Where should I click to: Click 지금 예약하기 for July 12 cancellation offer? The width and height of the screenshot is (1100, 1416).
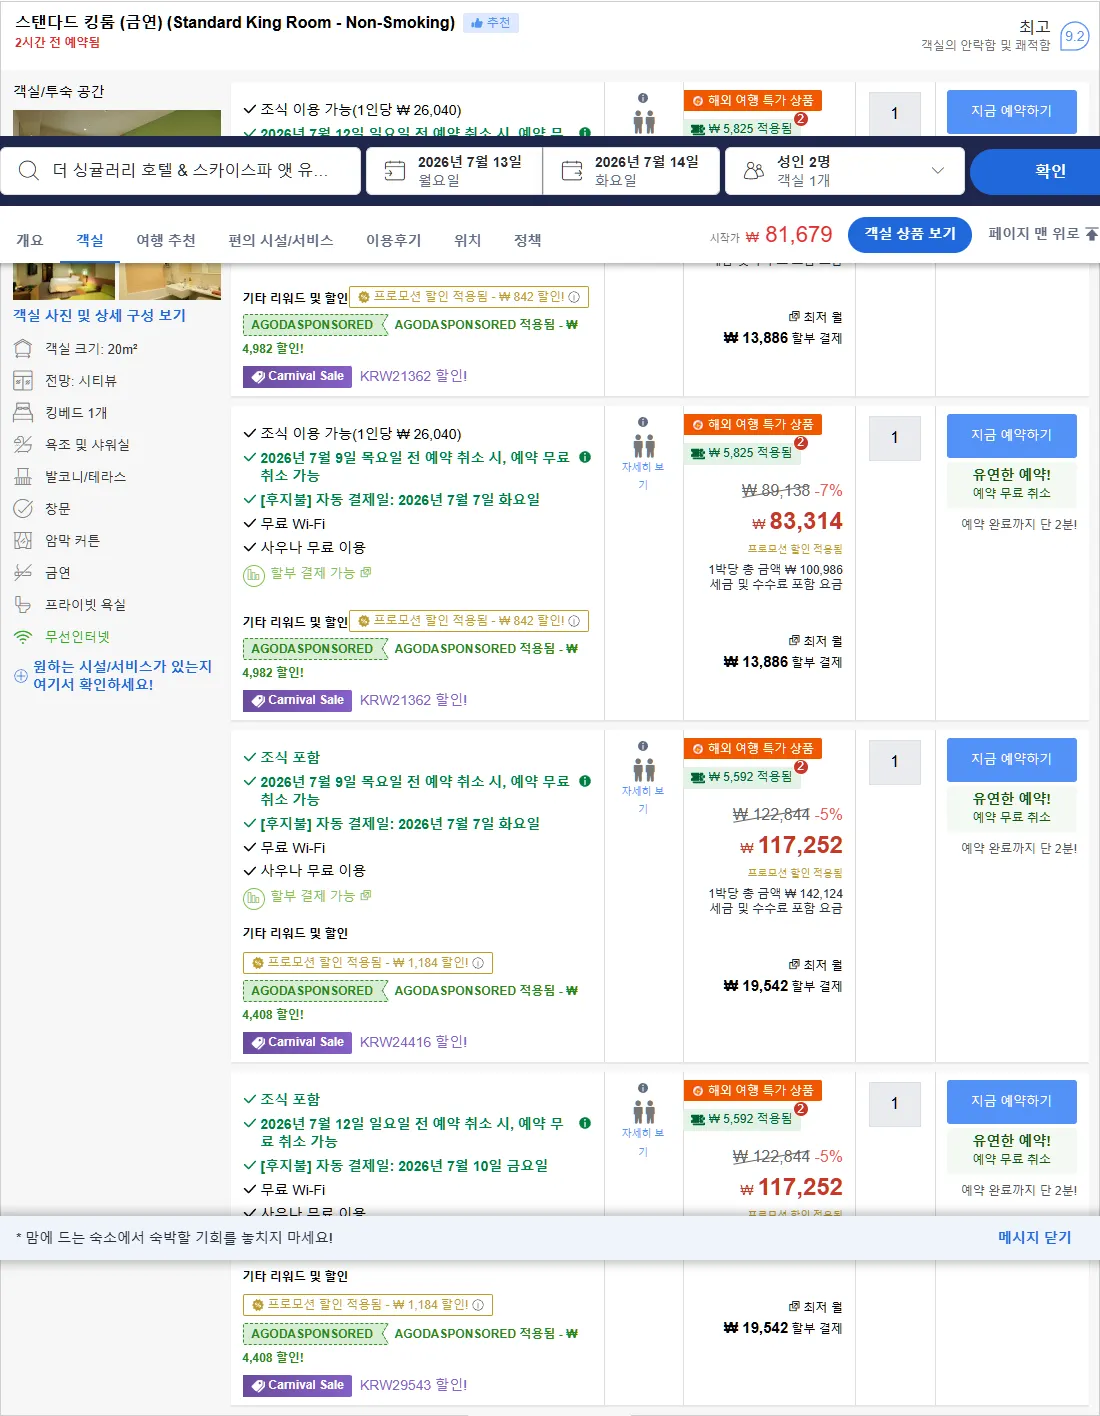click(x=1012, y=1102)
